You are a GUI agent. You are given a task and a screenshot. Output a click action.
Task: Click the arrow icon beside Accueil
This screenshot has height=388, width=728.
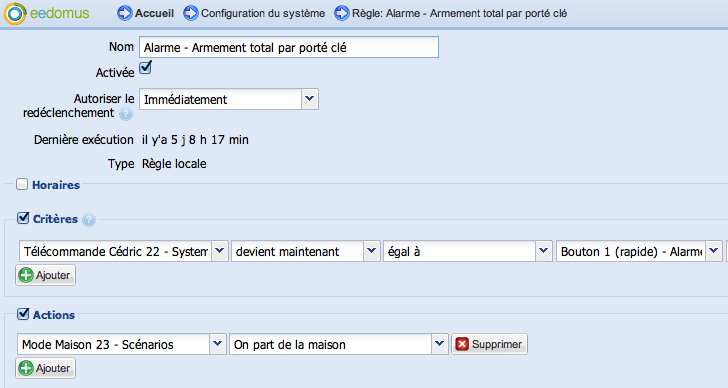tap(124, 13)
